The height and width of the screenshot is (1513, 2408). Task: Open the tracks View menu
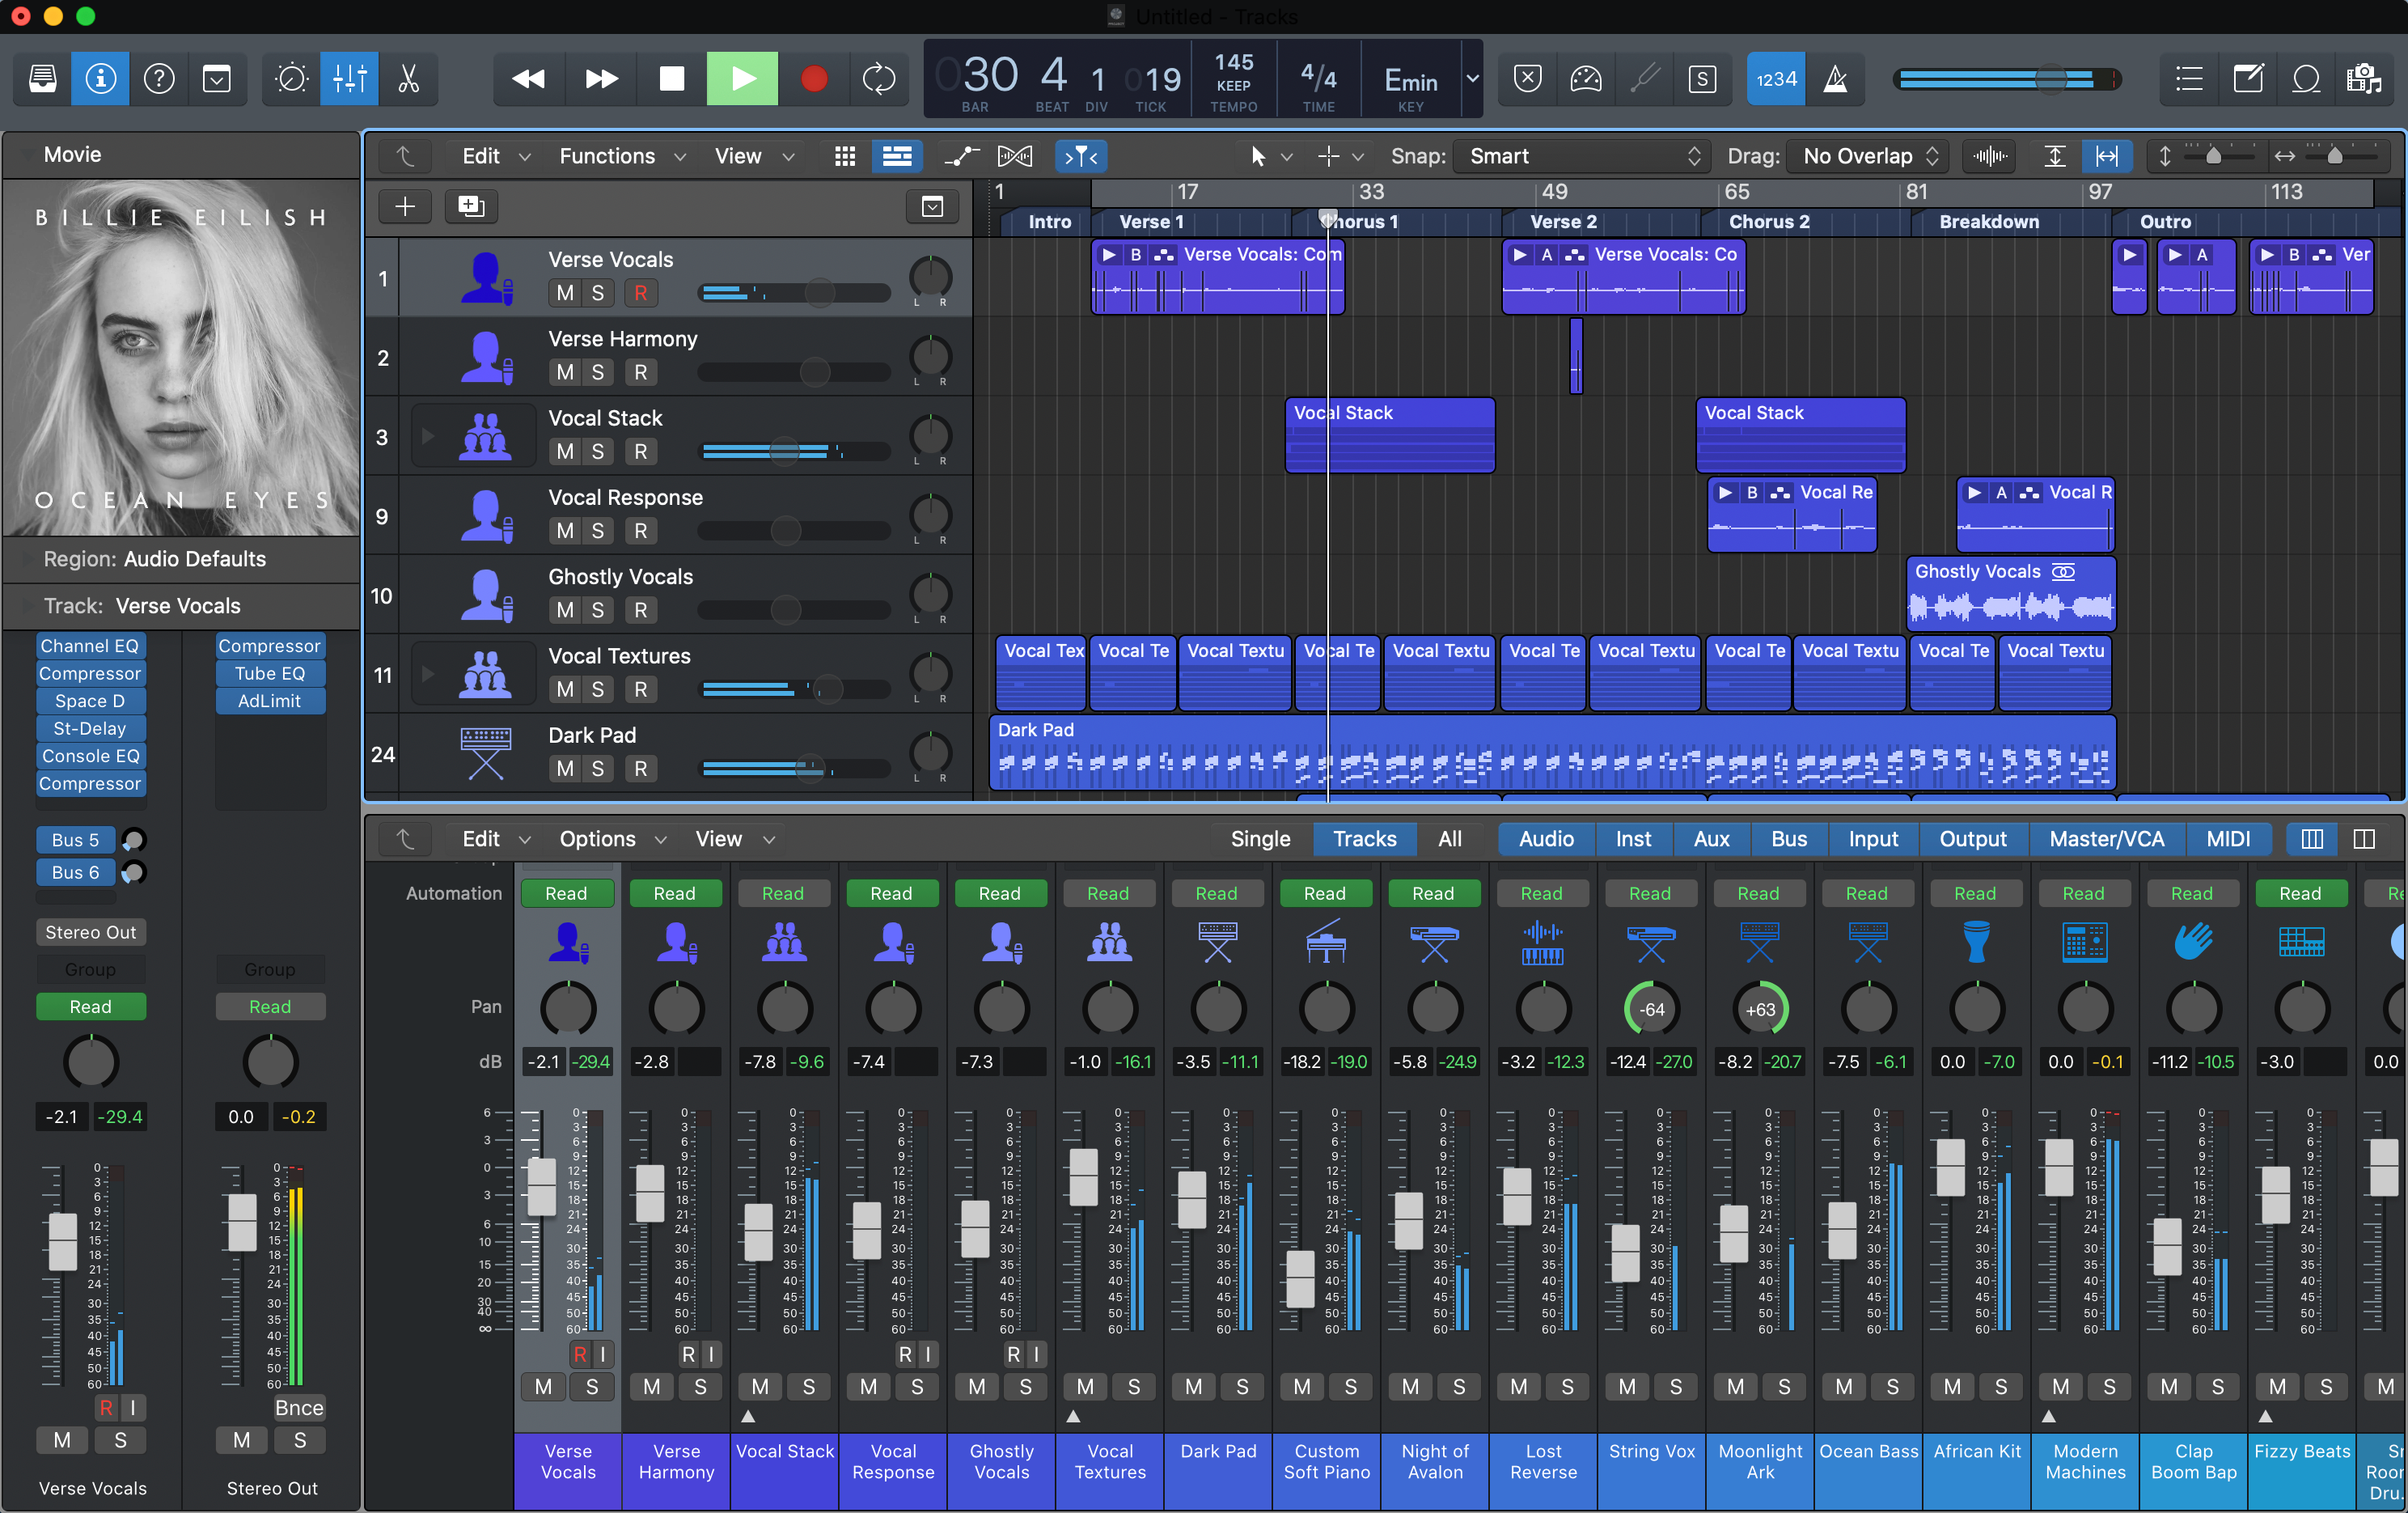point(754,156)
